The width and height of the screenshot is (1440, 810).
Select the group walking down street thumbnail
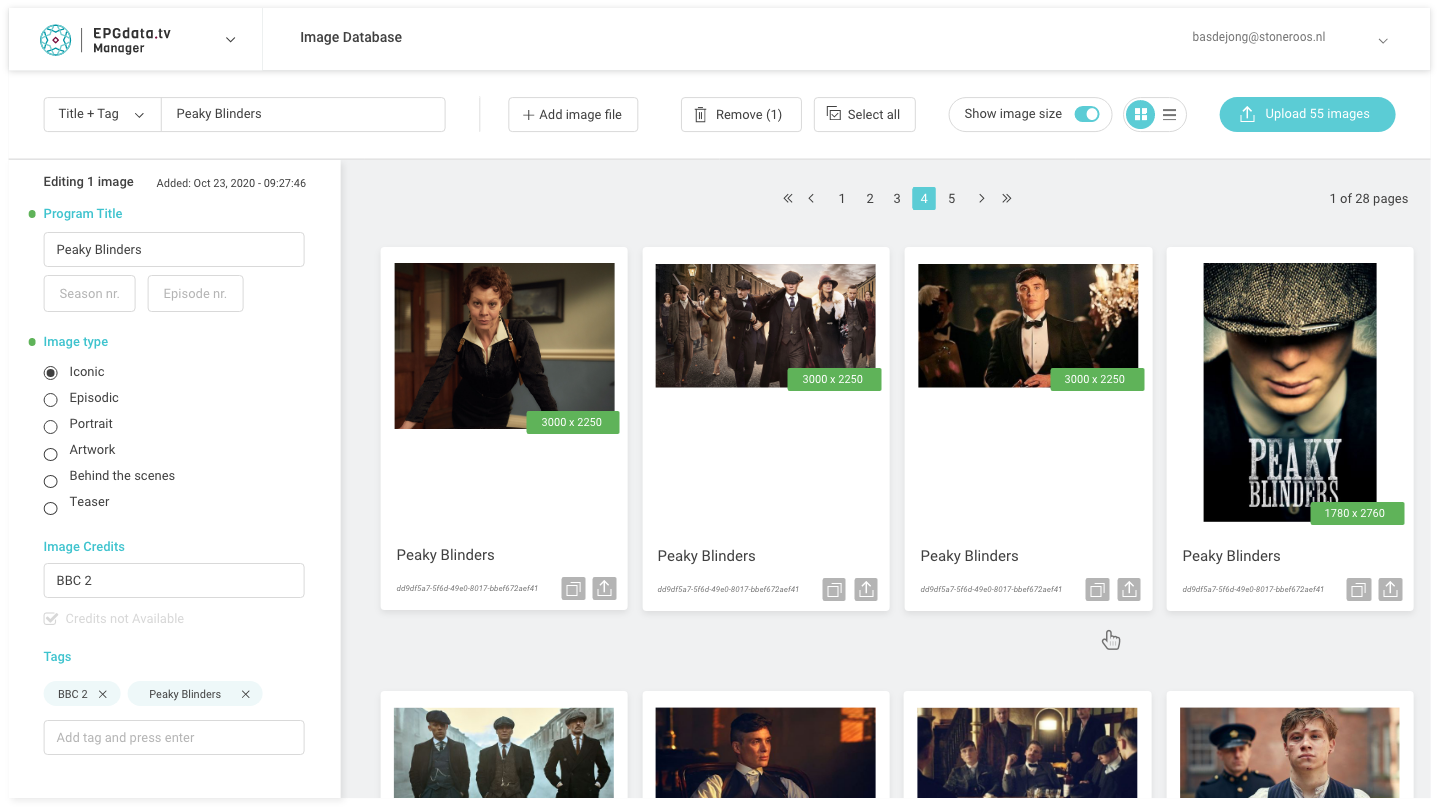coord(766,326)
